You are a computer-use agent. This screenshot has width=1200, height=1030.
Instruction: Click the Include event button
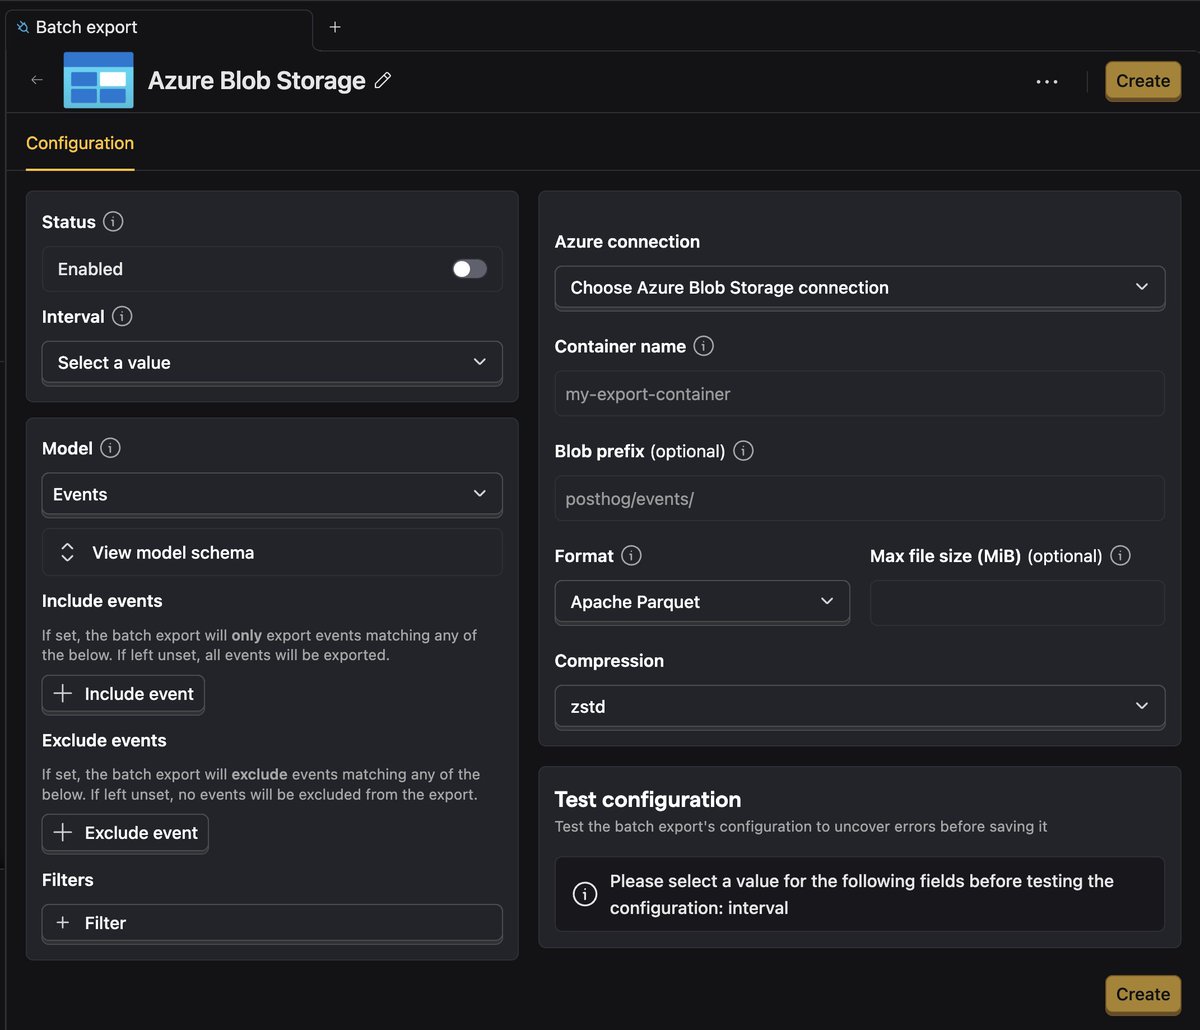click(x=123, y=694)
